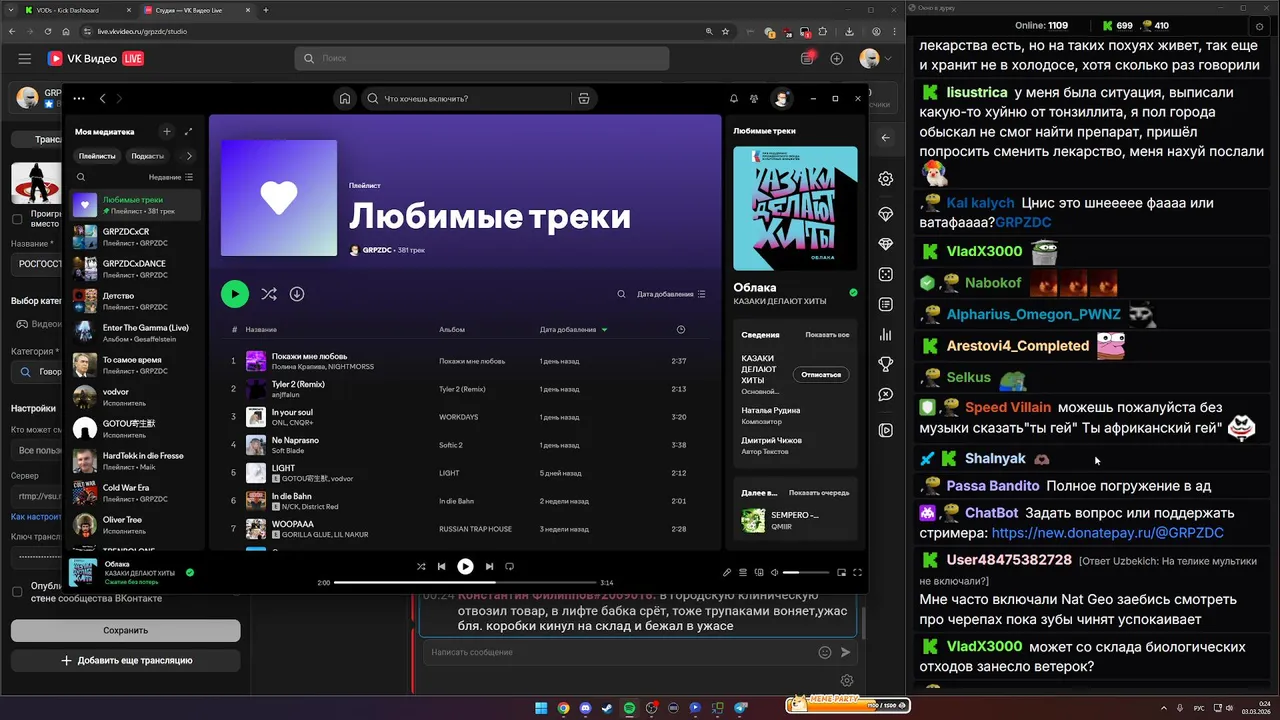Click the Отписаться button

click(822, 374)
